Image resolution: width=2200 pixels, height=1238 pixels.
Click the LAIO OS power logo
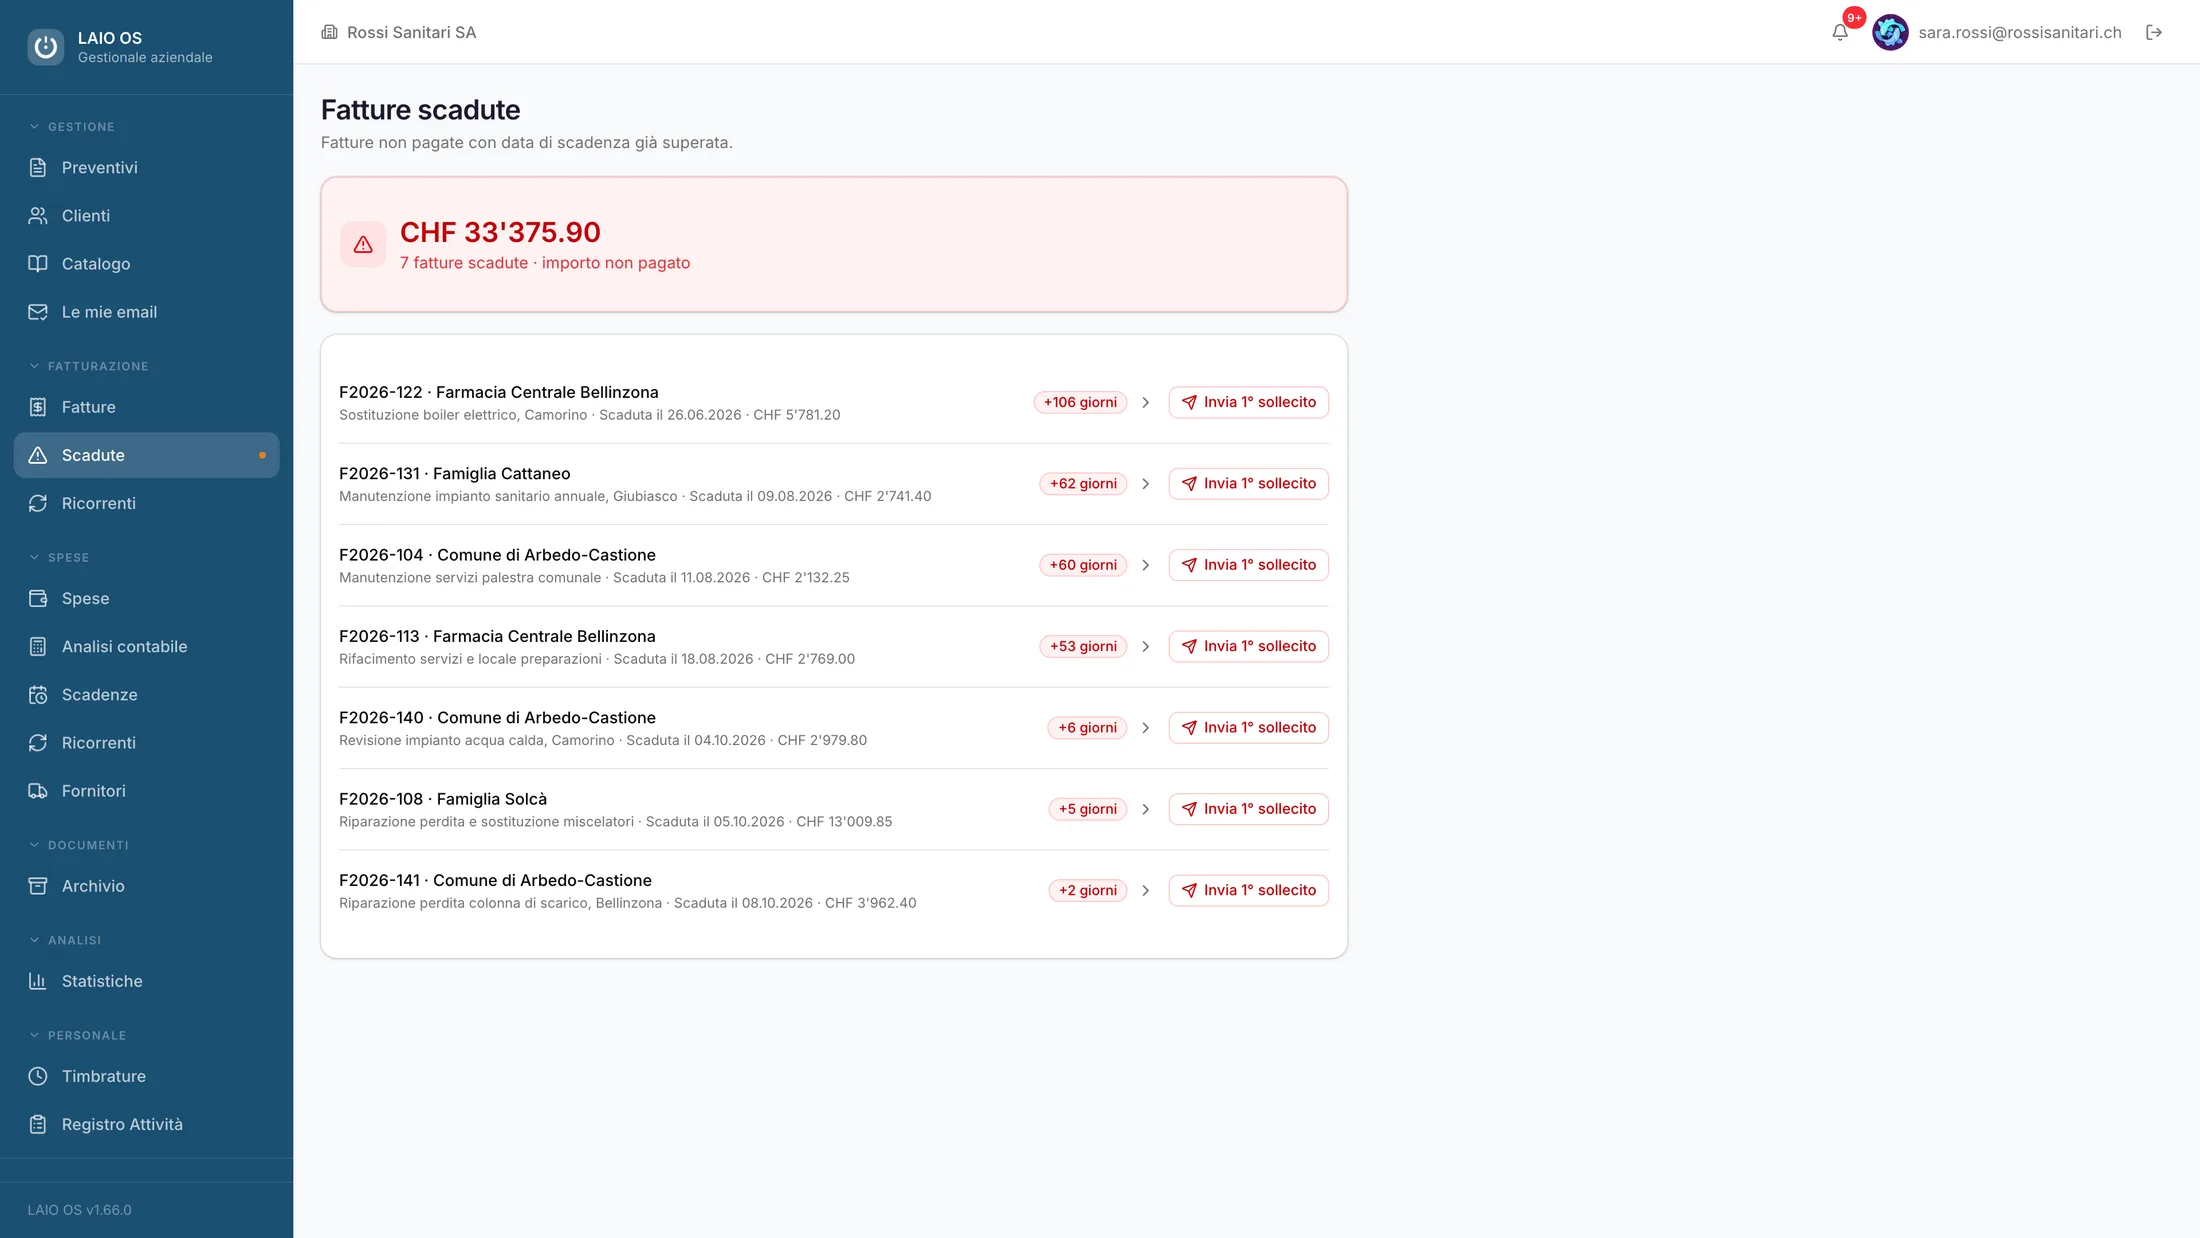coord(46,46)
